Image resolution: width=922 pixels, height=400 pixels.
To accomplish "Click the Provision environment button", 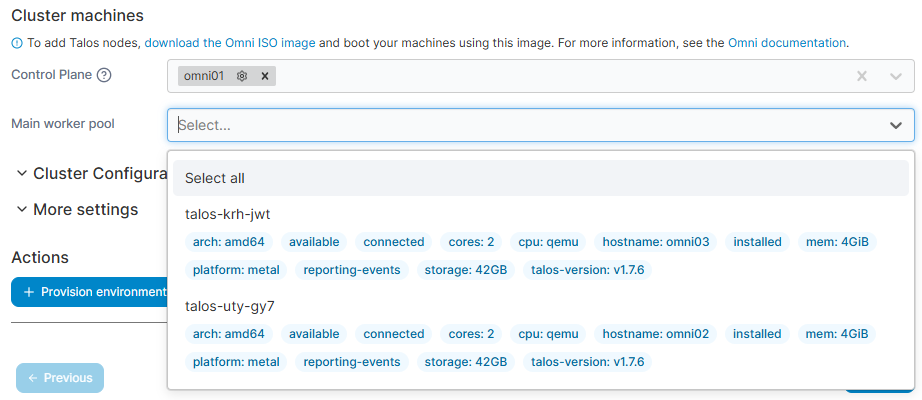I will (90, 292).
